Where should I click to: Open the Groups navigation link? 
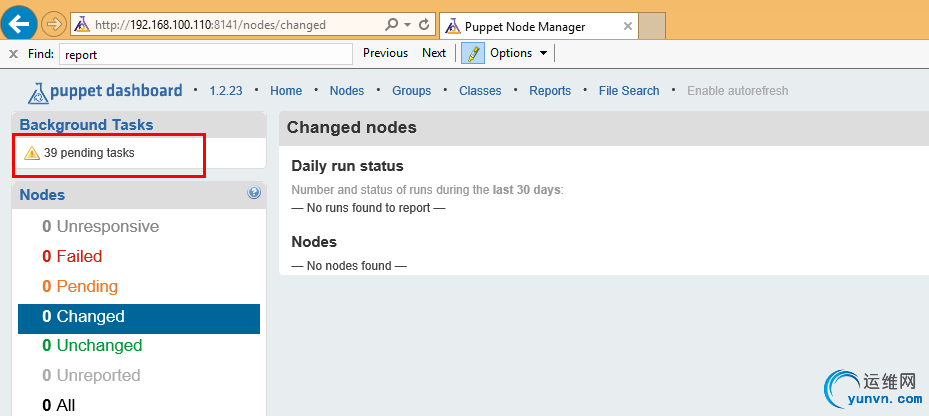tap(412, 91)
